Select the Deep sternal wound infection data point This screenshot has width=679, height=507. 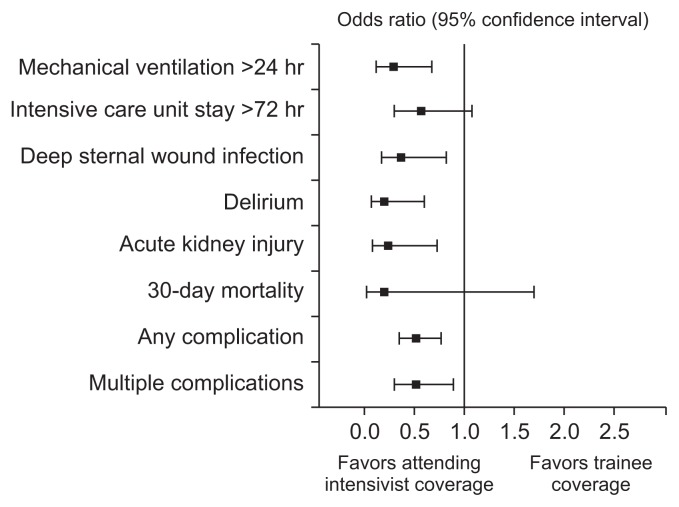coord(401,157)
